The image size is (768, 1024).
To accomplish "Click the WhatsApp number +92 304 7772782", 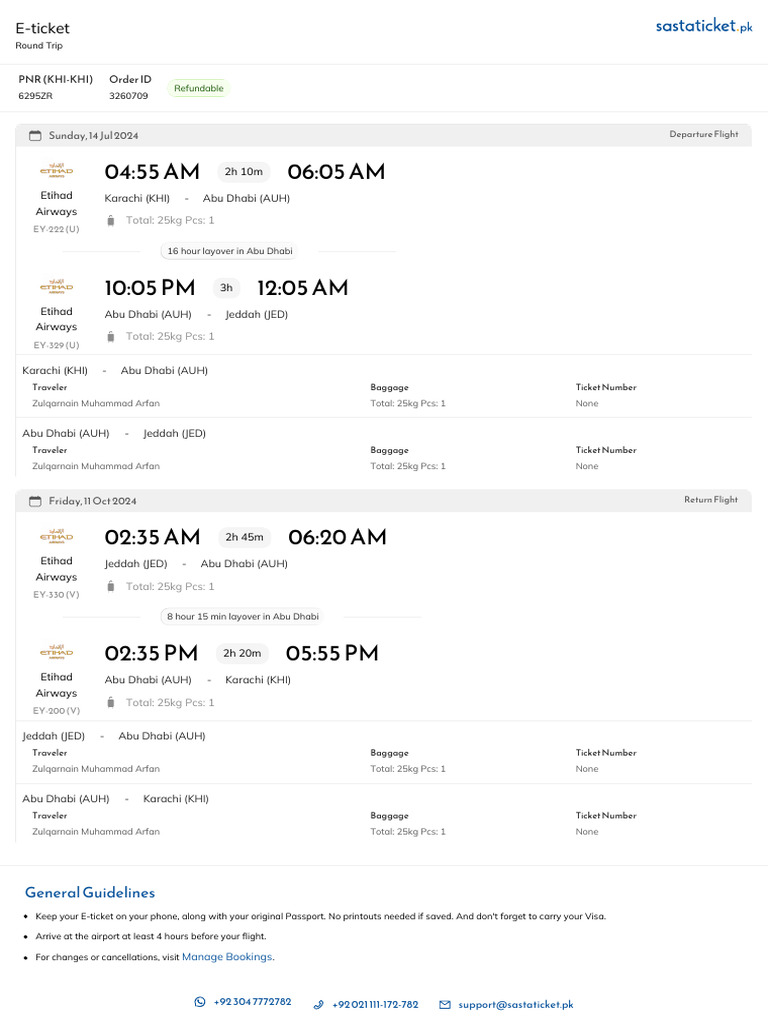I will point(252,1002).
